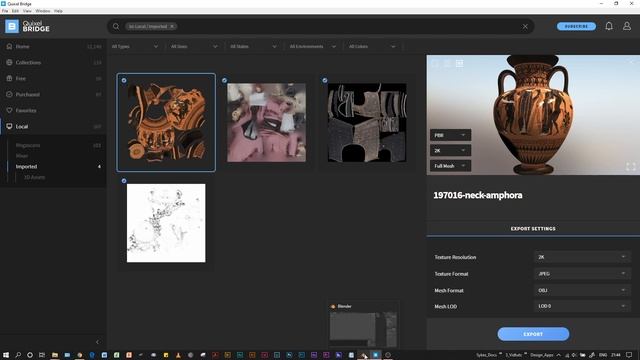
Task: Open Mesh LOD dropdown
Action: coord(582,306)
